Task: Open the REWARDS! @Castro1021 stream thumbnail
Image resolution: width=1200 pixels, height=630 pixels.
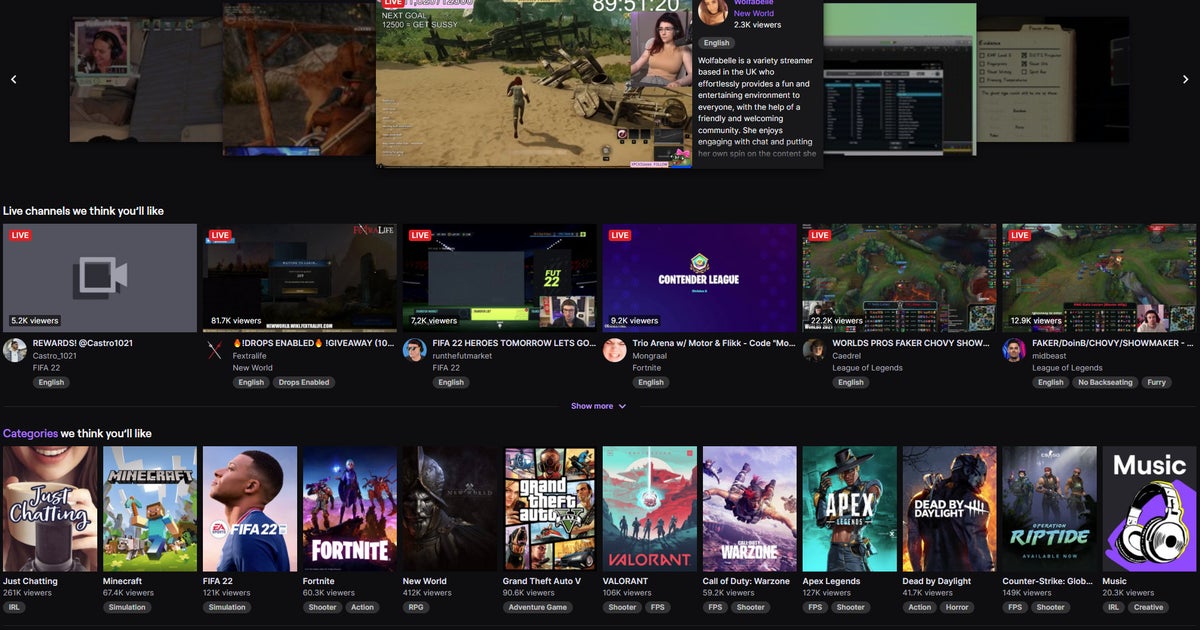Action: (x=100, y=278)
